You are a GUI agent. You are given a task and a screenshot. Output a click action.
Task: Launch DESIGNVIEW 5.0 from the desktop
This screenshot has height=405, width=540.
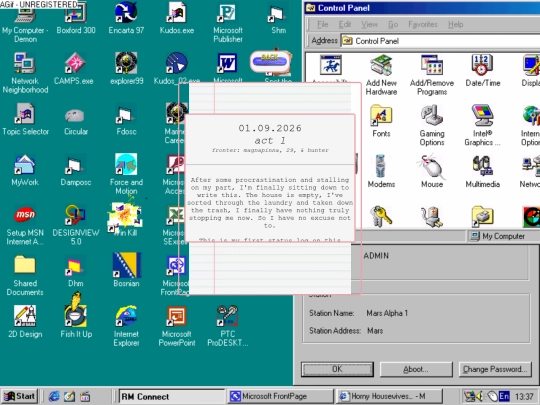click(x=76, y=225)
